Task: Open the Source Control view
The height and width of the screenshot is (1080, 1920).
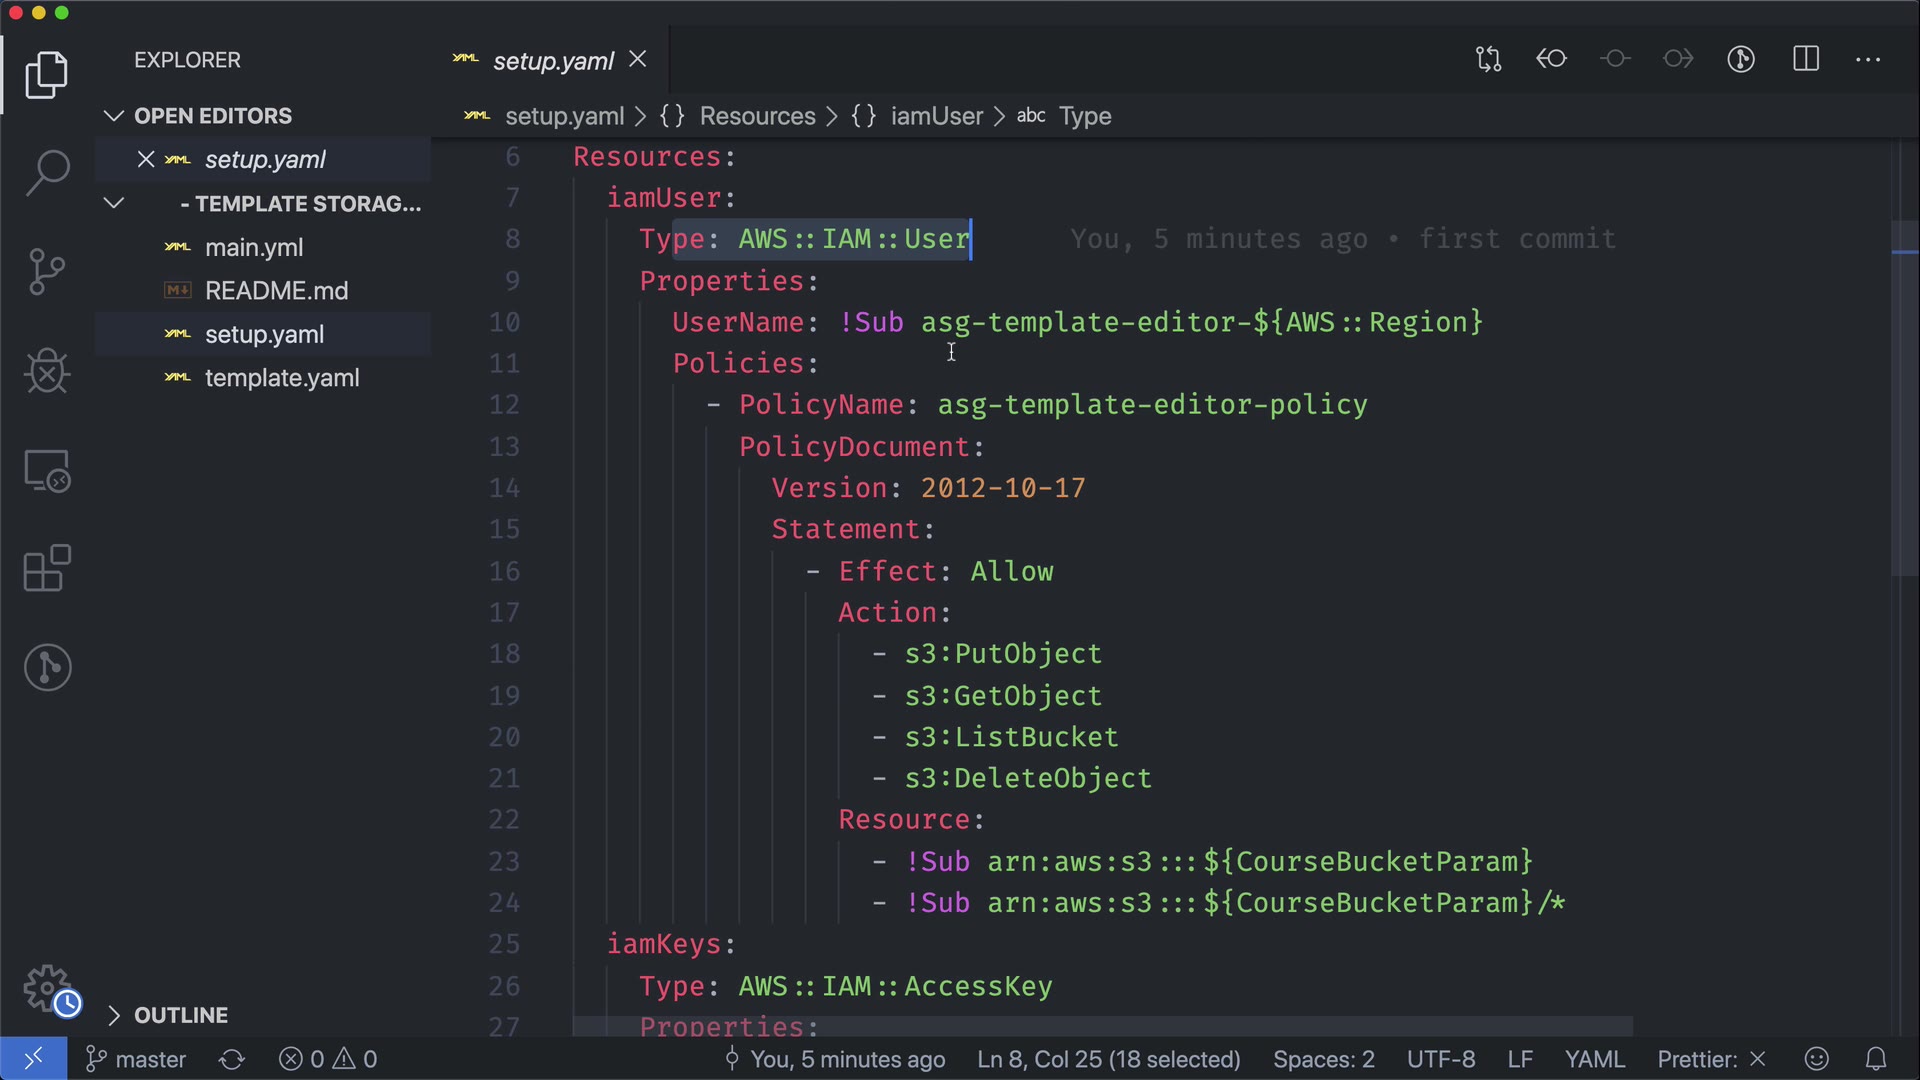Action: click(47, 271)
